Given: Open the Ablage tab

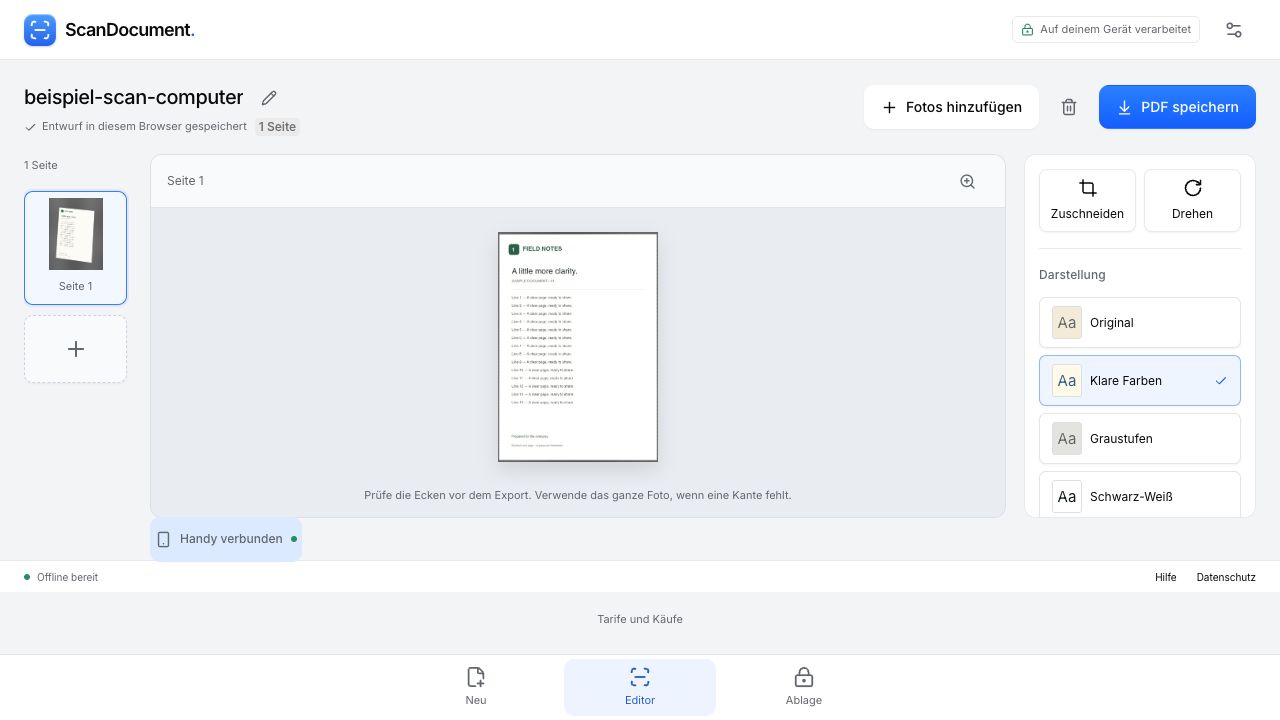Looking at the screenshot, I should tap(804, 687).
